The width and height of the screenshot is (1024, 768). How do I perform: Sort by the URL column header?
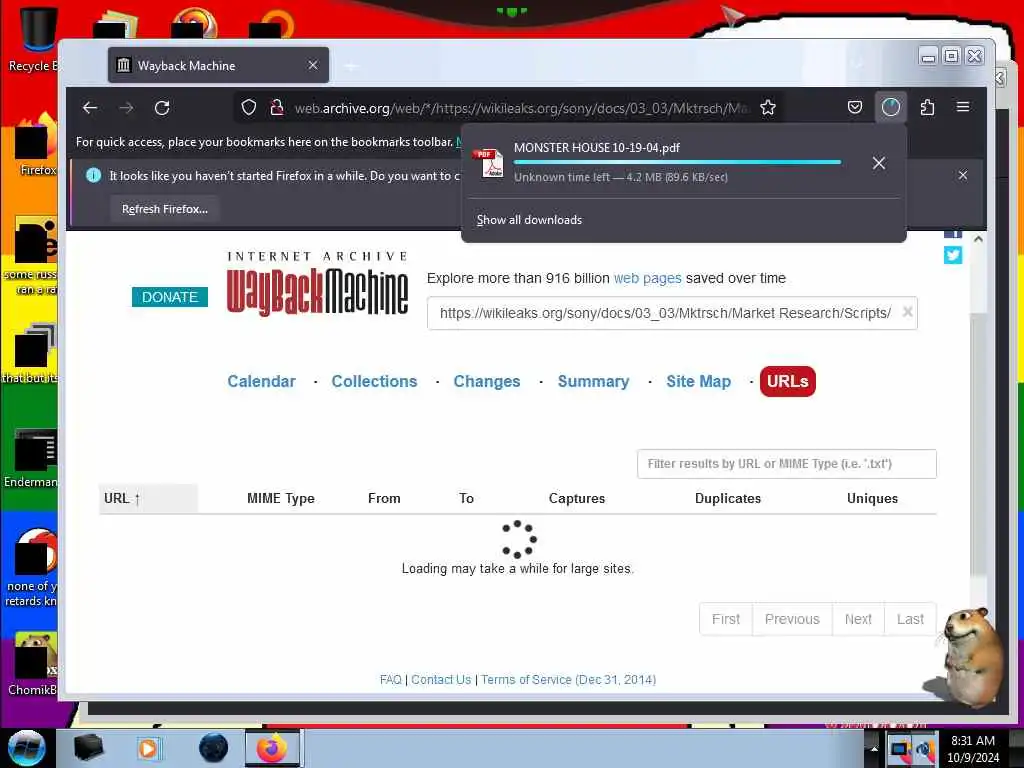[x=148, y=498]
